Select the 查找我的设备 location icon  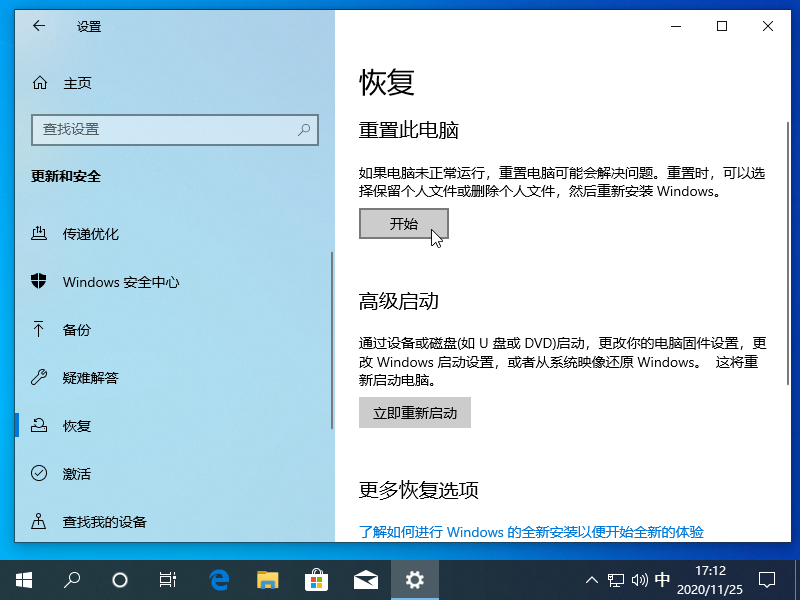pyautogui.click(x=38, y=521)
